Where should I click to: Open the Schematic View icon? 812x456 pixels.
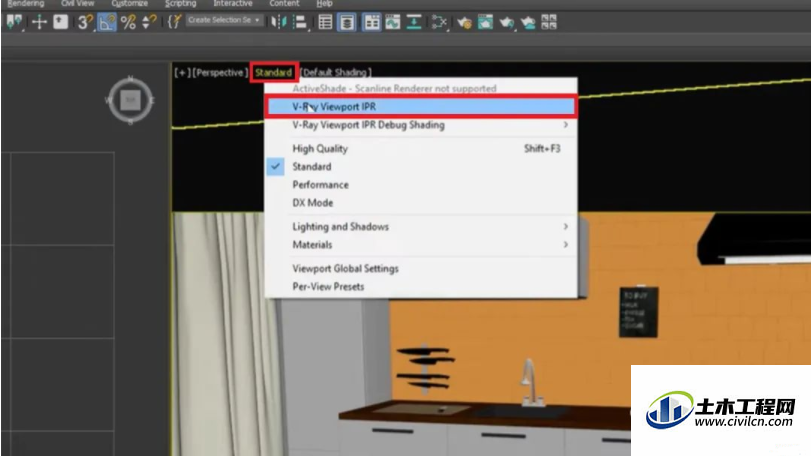click(414, 22)
